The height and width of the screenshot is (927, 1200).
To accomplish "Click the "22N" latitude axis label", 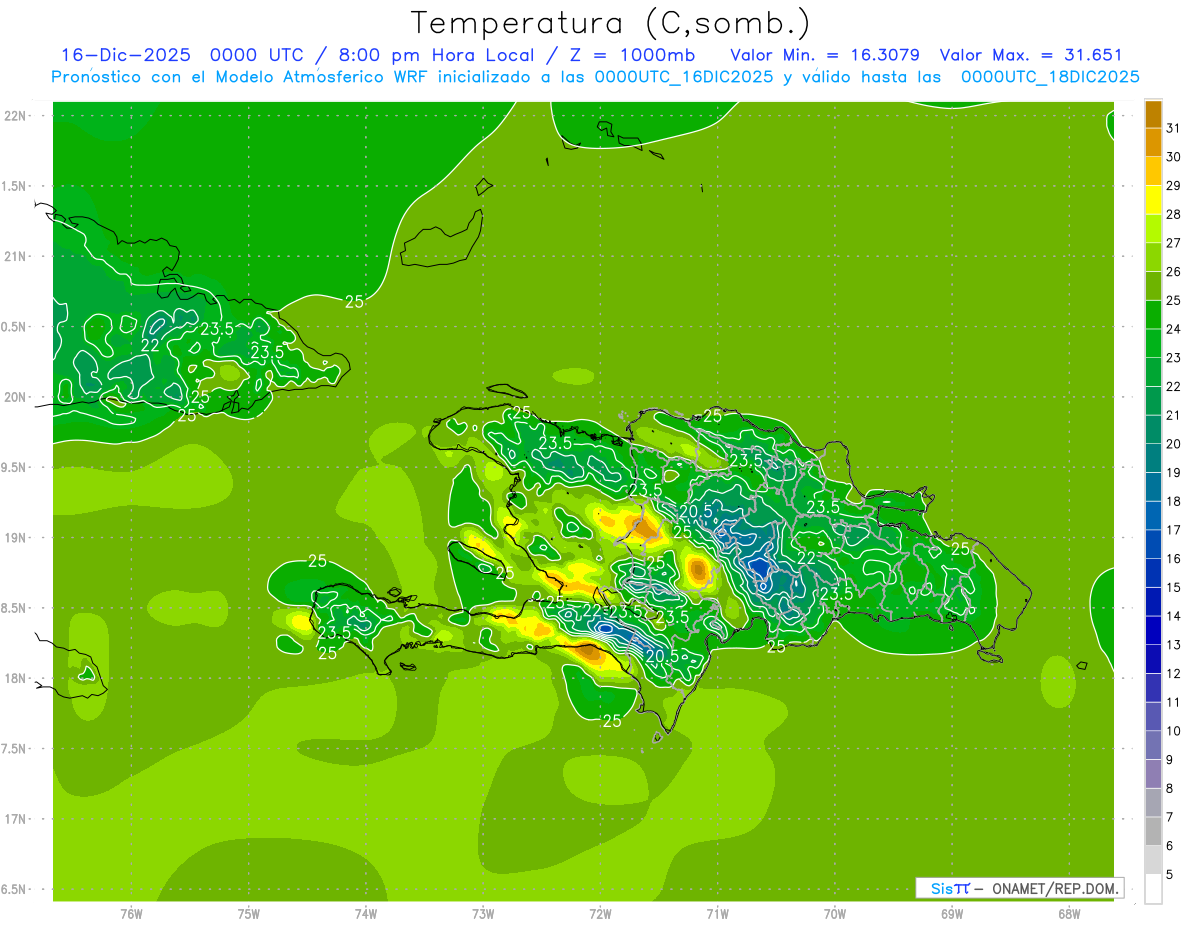I will (x=15, y=116).
